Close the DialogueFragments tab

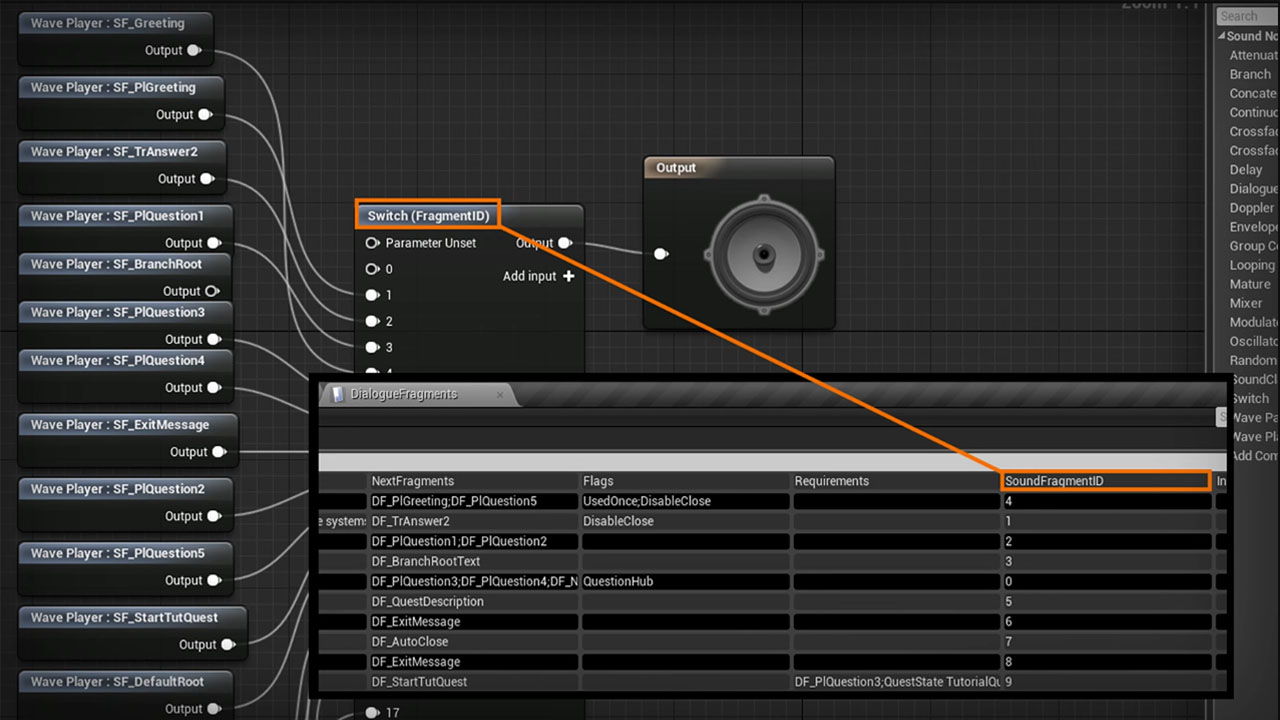501,394
